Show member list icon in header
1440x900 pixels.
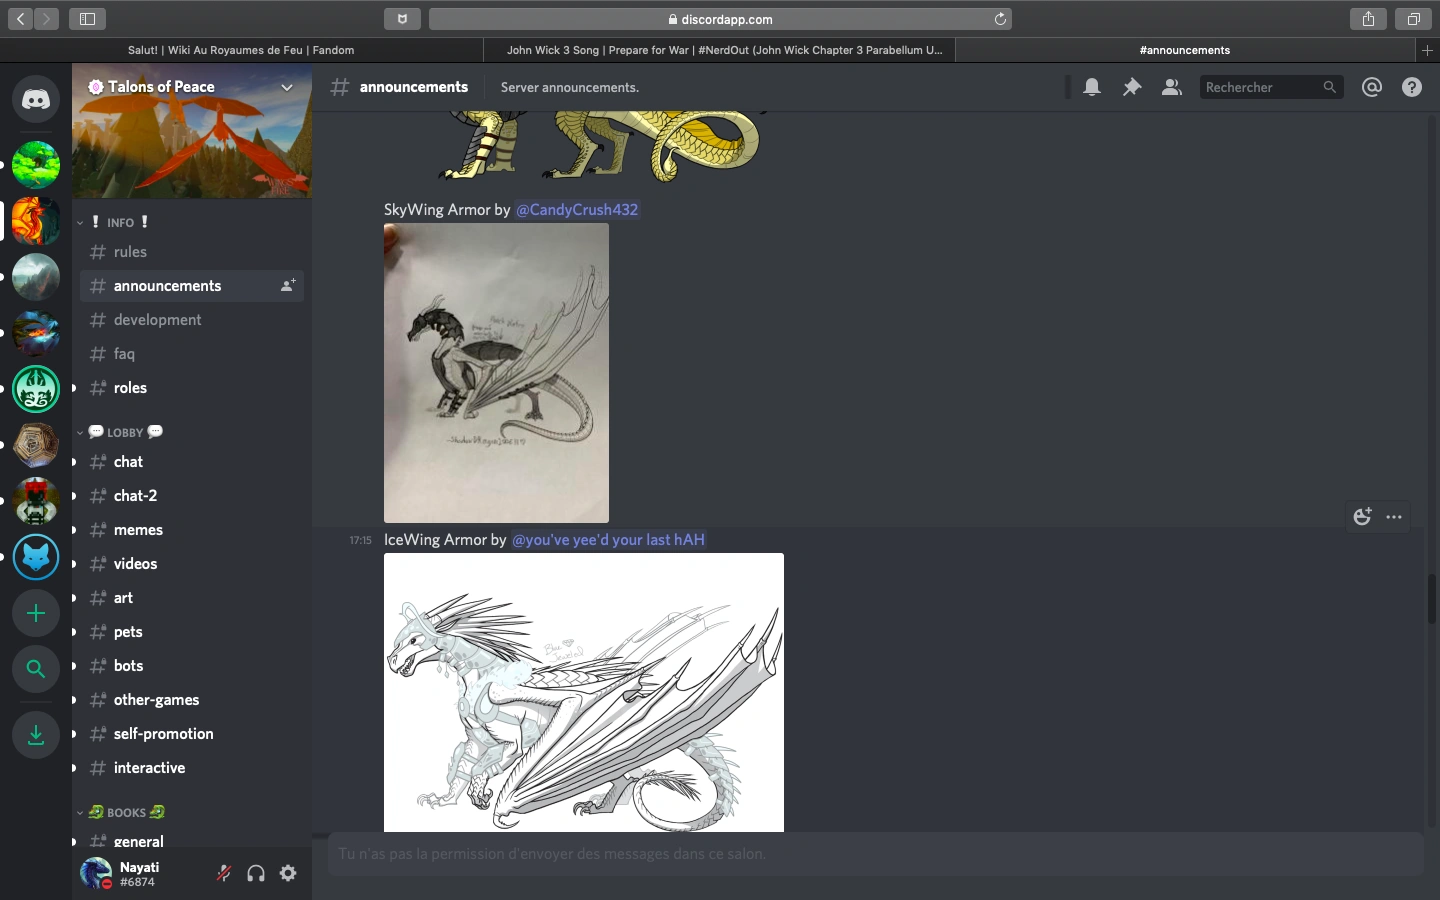tap(1171, 88)
